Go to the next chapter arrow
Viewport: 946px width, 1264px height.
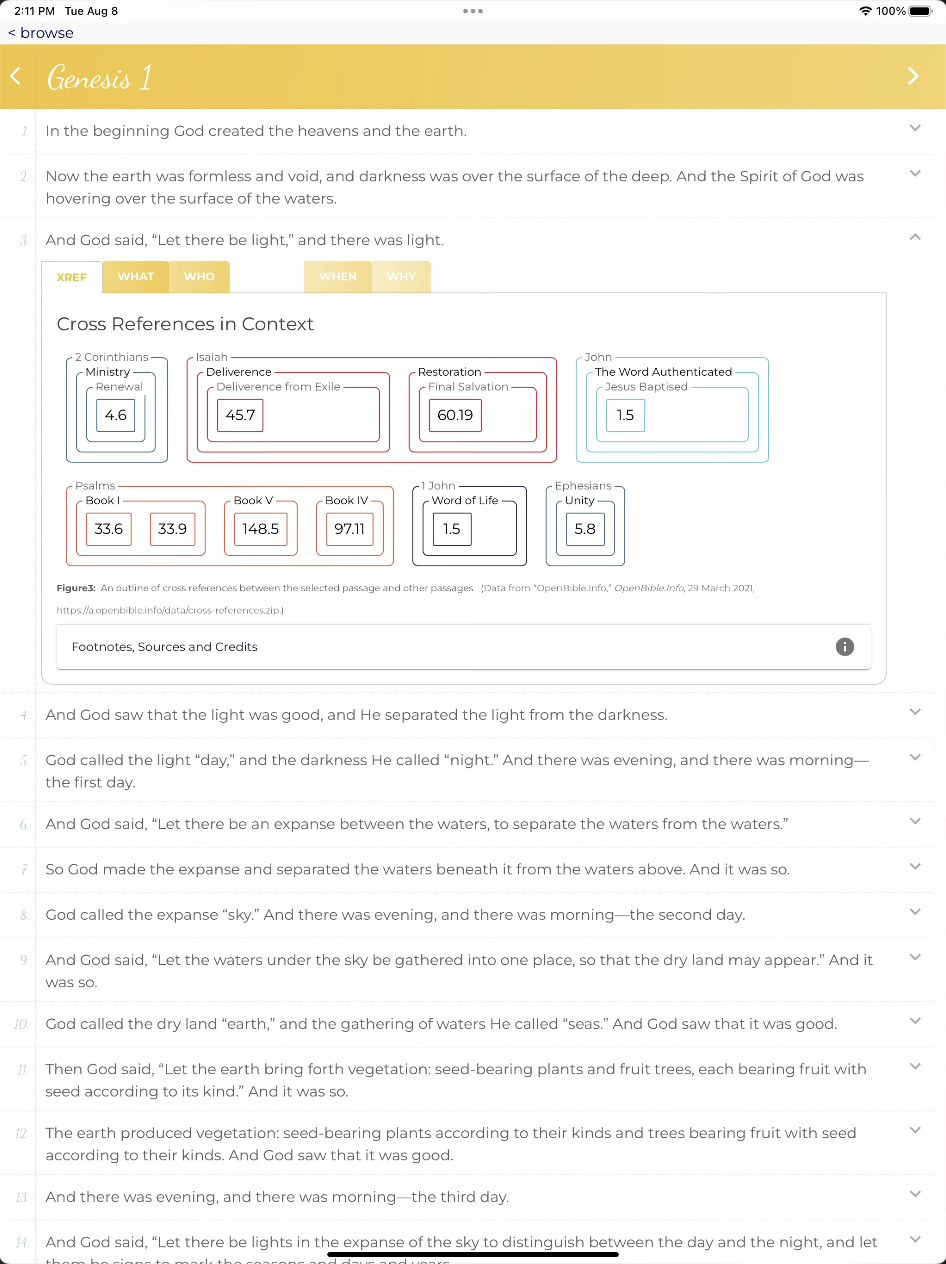912,76
